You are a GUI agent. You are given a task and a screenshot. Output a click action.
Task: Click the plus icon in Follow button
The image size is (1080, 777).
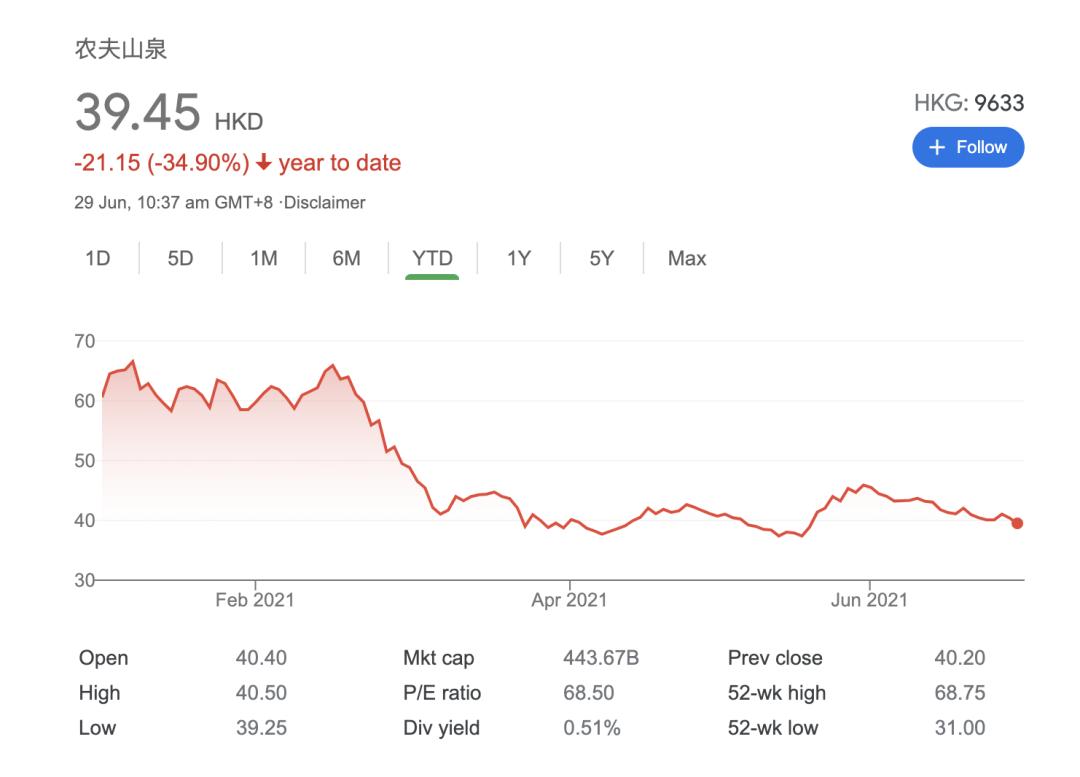point(937,147)
